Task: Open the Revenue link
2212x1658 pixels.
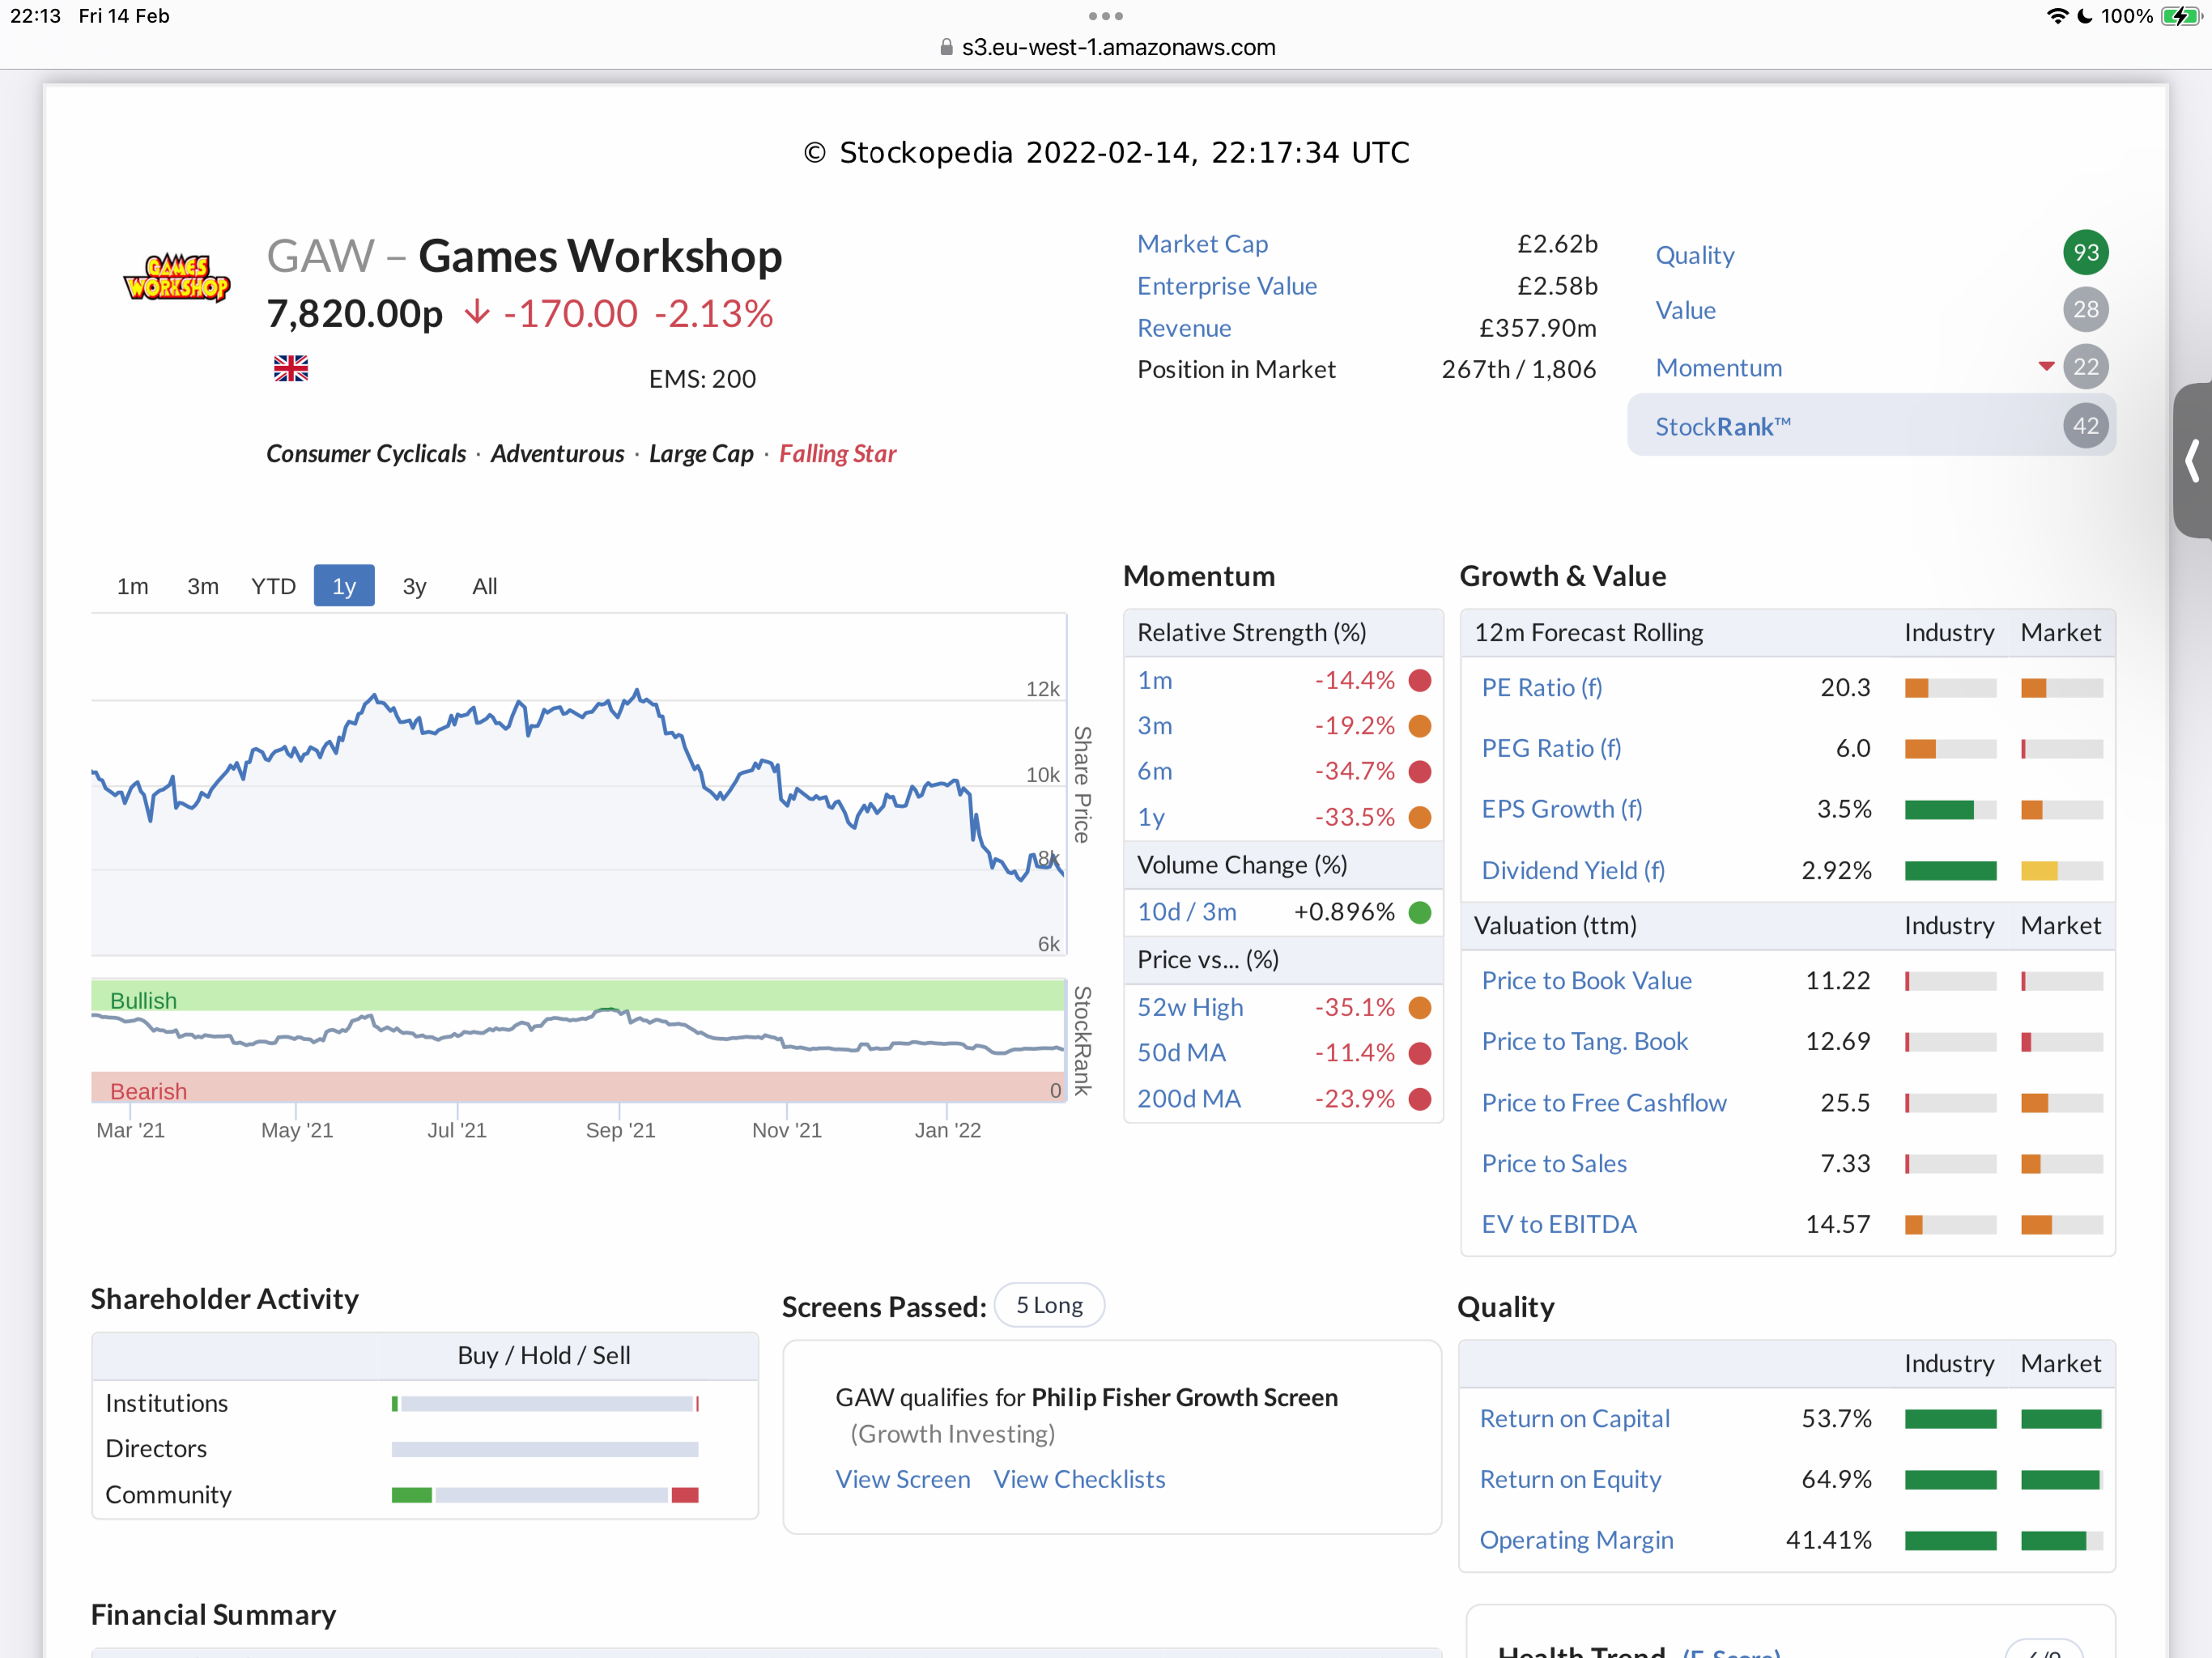Action: click(1184, 328)
